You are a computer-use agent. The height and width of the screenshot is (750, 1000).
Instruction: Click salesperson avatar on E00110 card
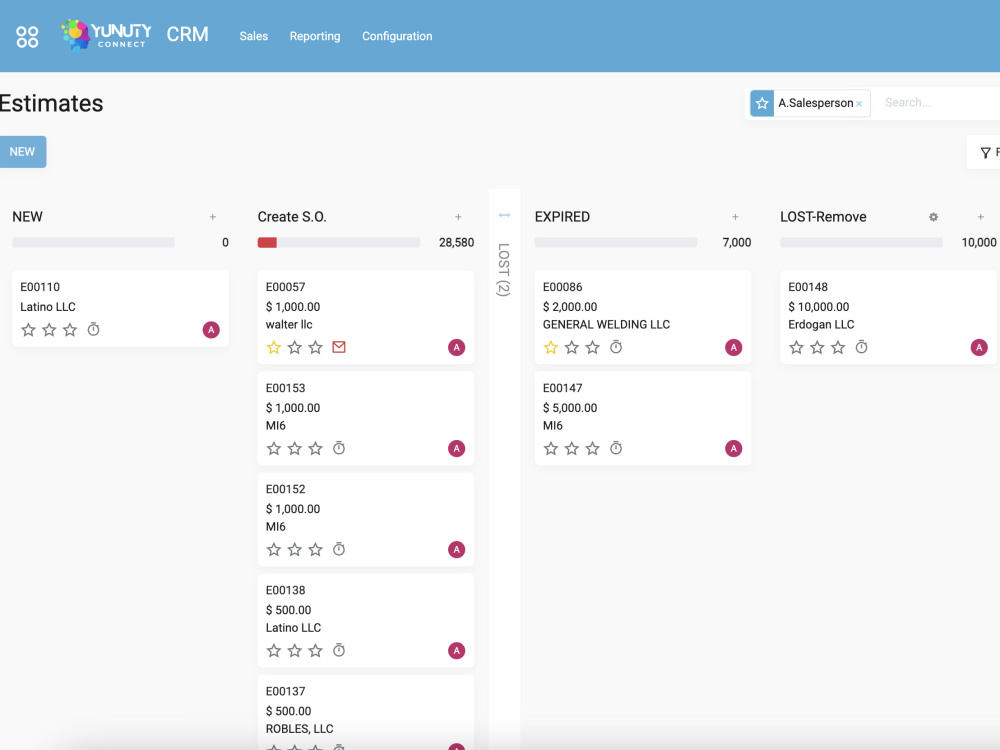click(211, 330)
